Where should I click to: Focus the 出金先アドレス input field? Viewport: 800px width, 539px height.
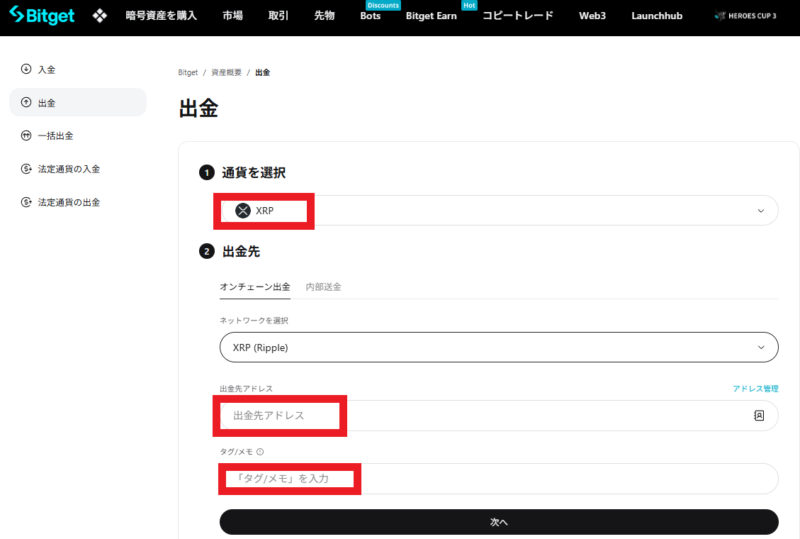click(499, 415)
